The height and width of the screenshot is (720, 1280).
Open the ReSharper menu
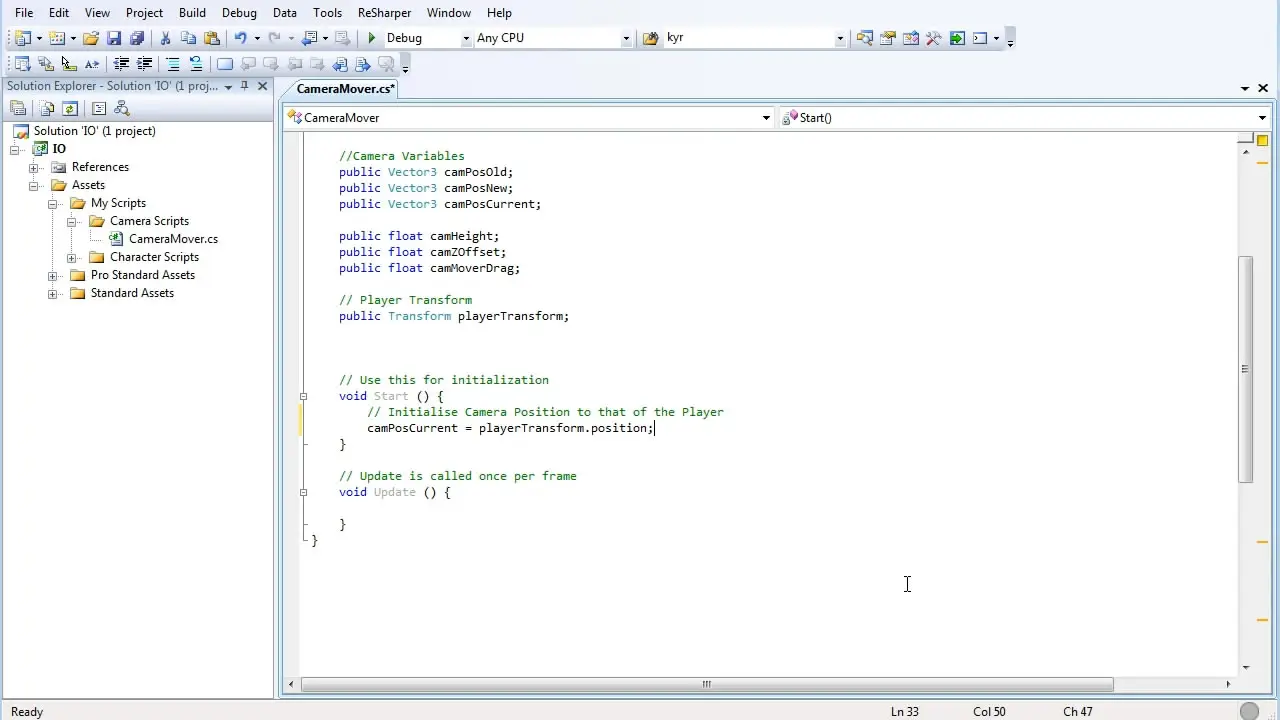[x=384, y=13]
